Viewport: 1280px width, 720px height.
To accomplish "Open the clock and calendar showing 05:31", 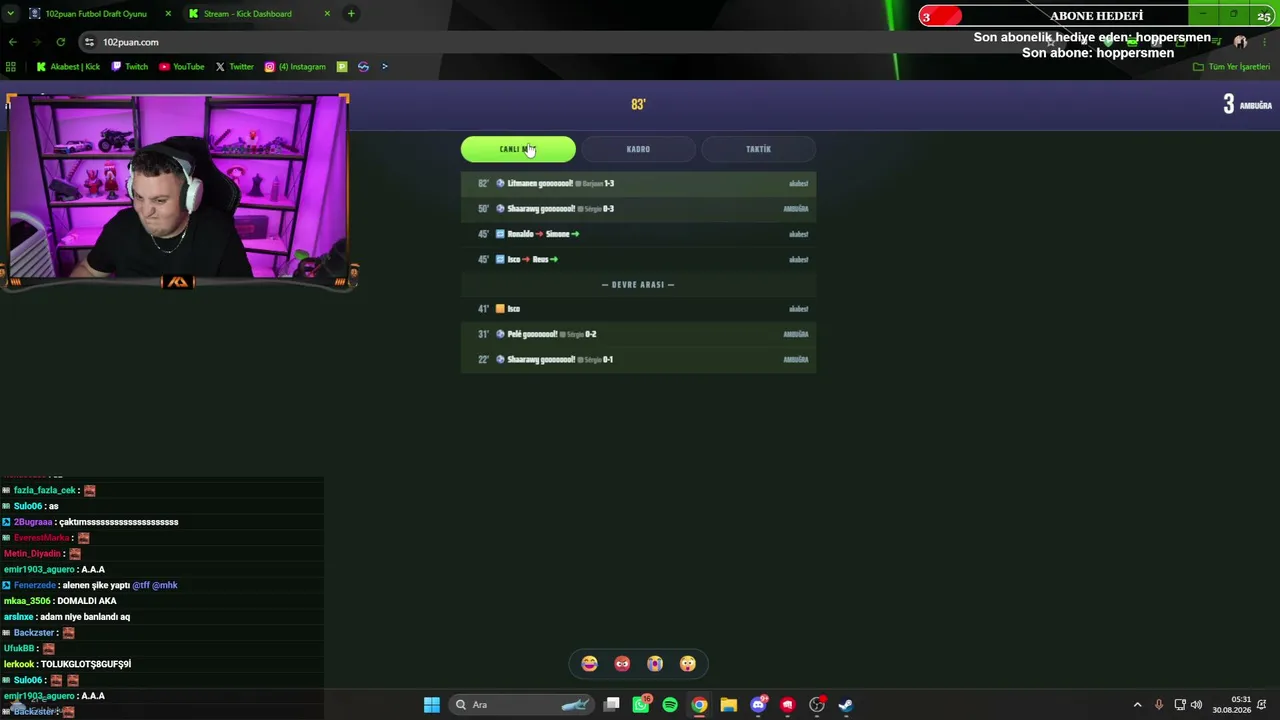I will click(1231, 705).
